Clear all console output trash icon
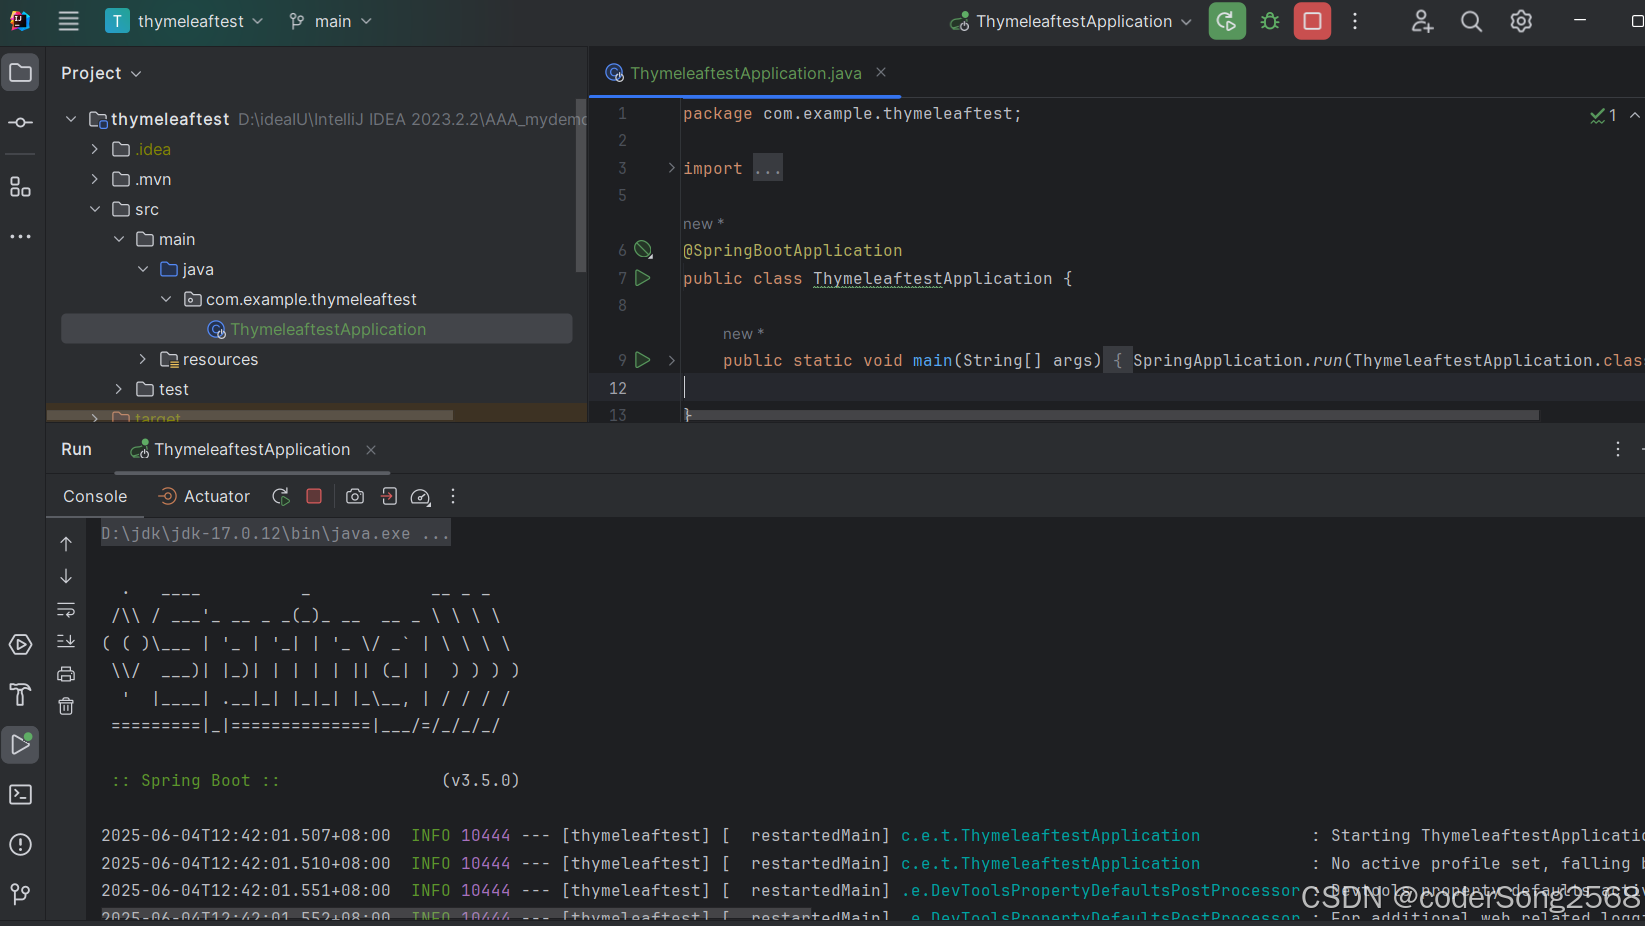 [66, 706]
